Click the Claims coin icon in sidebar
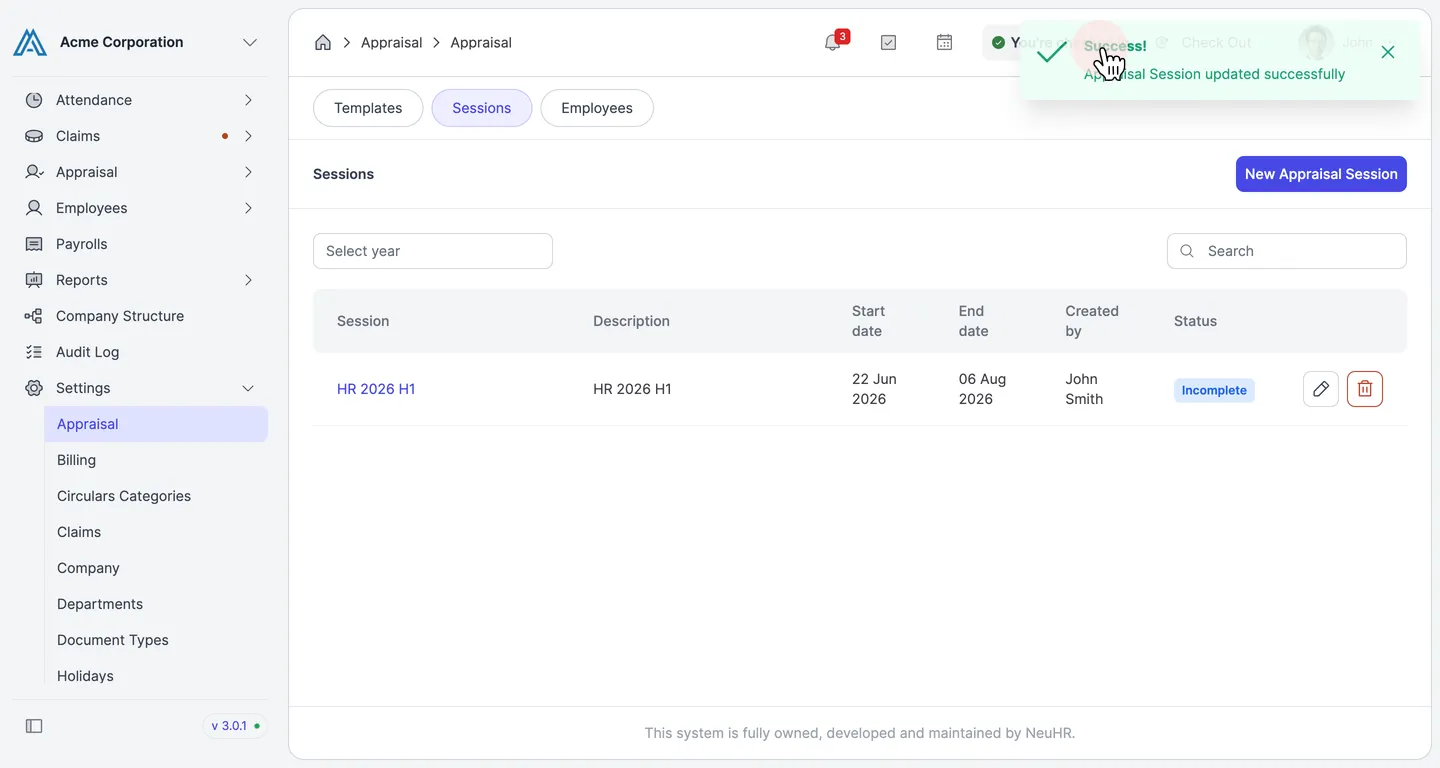The height and width of the screenshot is (768, 1440). click(34, 136)
